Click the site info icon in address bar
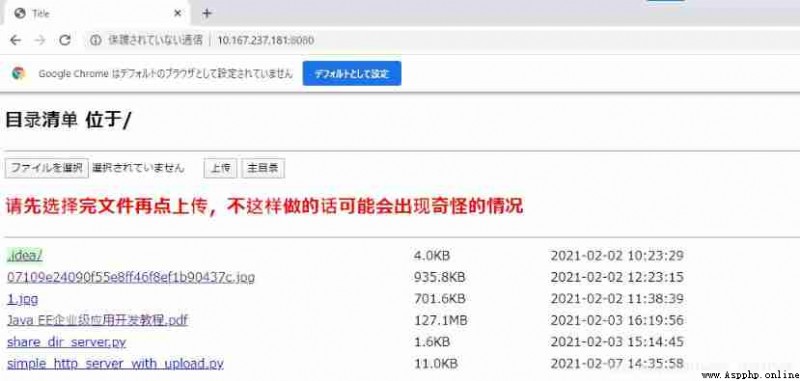800x381 pixels. point(95,40)
